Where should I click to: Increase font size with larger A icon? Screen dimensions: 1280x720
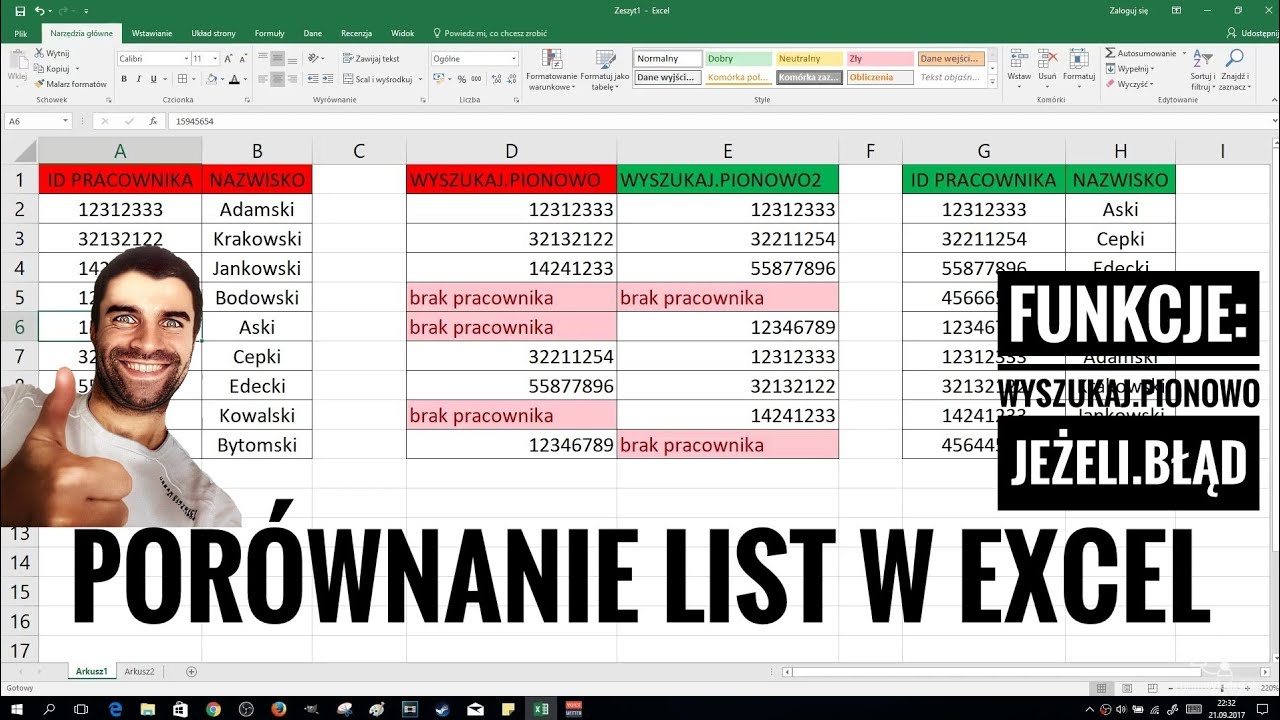point(229,59)
